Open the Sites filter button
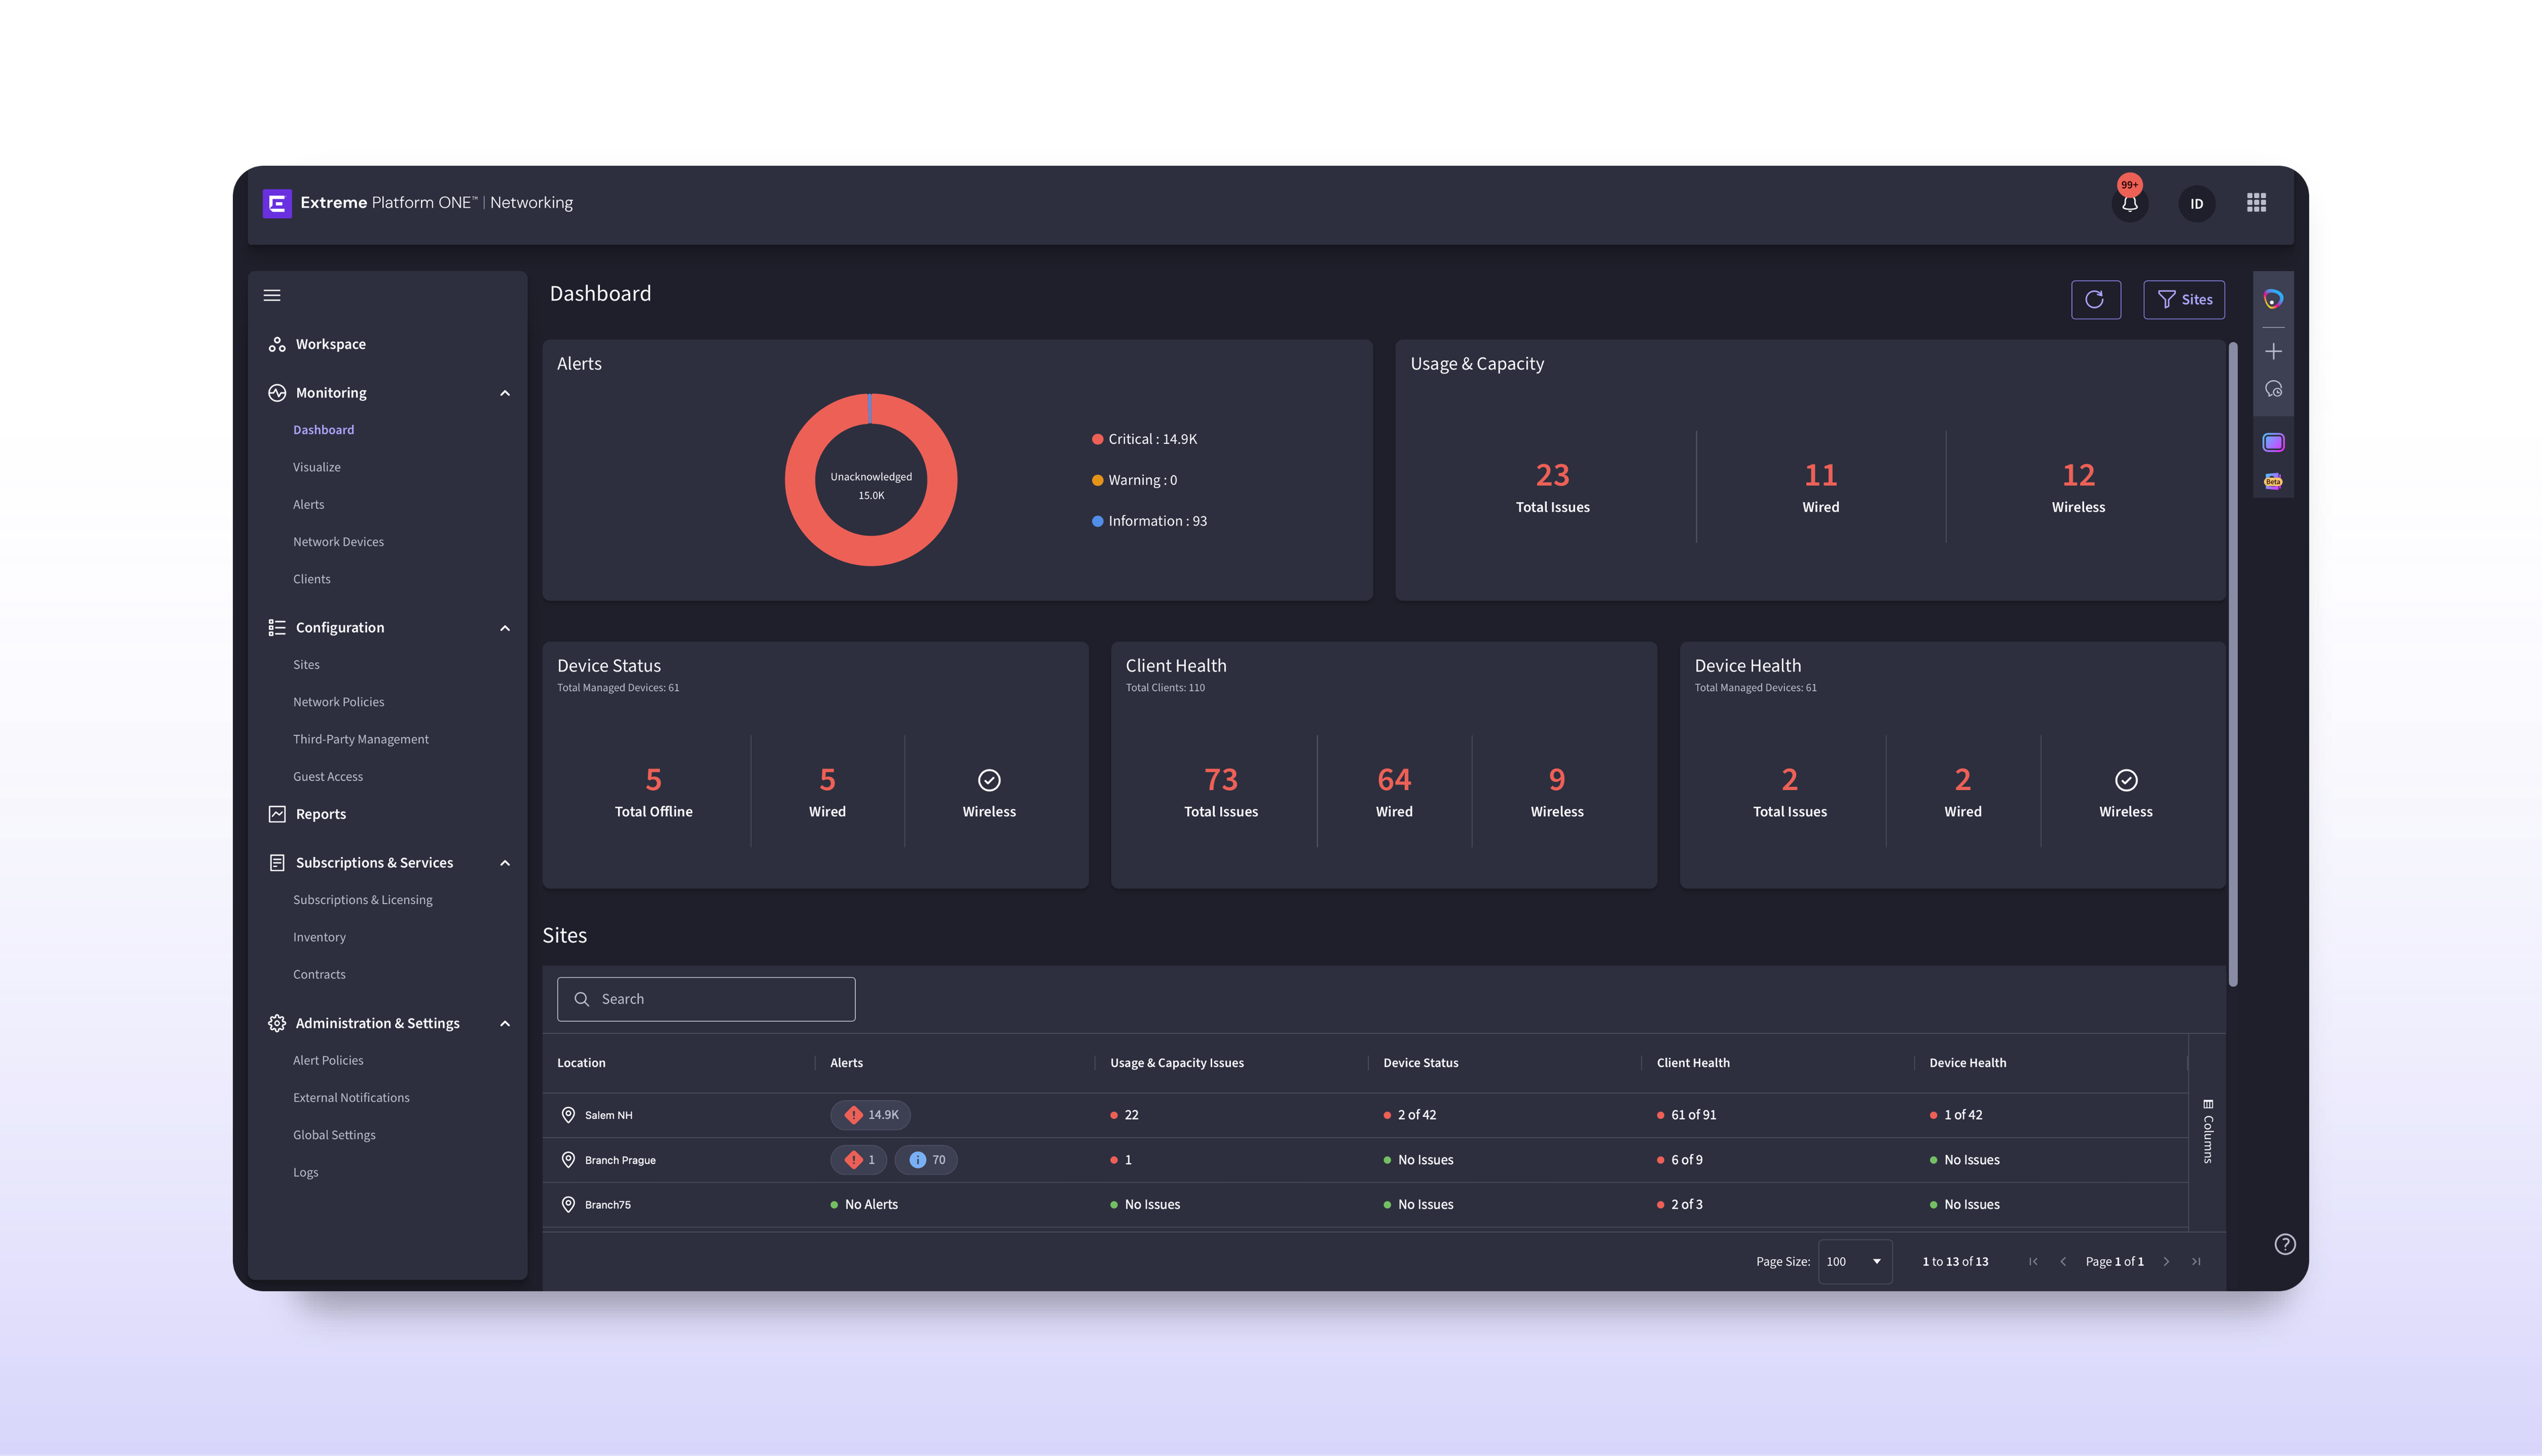 click(2184, 299)
